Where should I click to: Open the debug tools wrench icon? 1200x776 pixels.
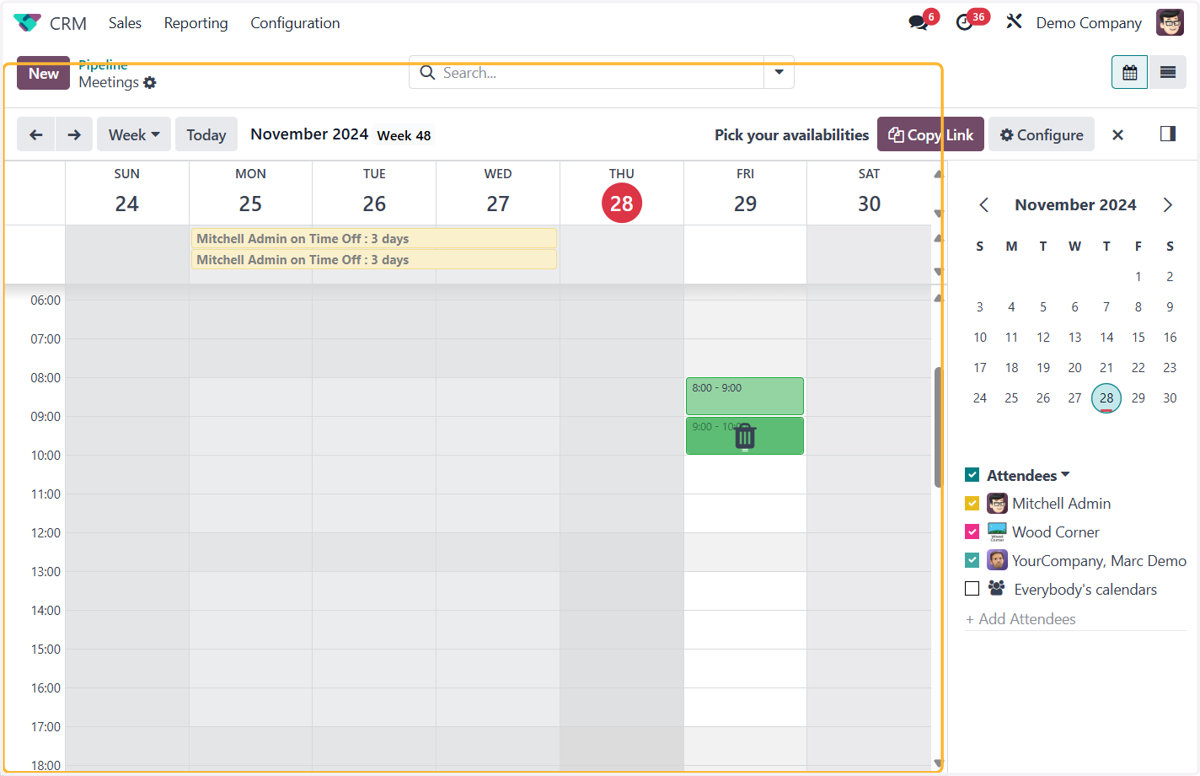coord(1014,22)
